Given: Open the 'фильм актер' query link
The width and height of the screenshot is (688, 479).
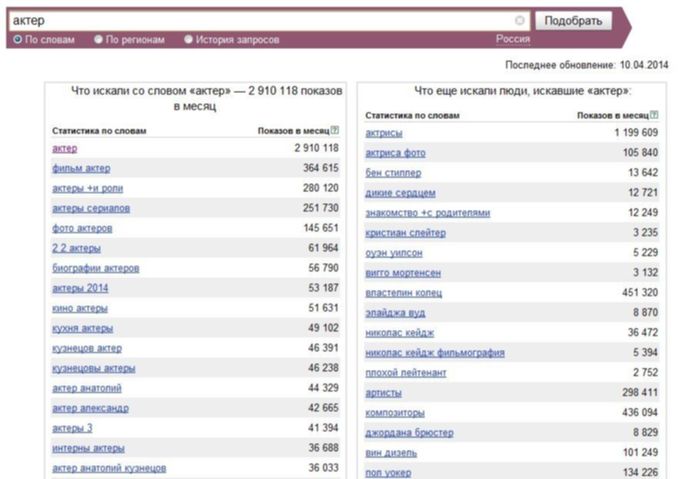Looking at the screenshot, I should click(81, 168).
